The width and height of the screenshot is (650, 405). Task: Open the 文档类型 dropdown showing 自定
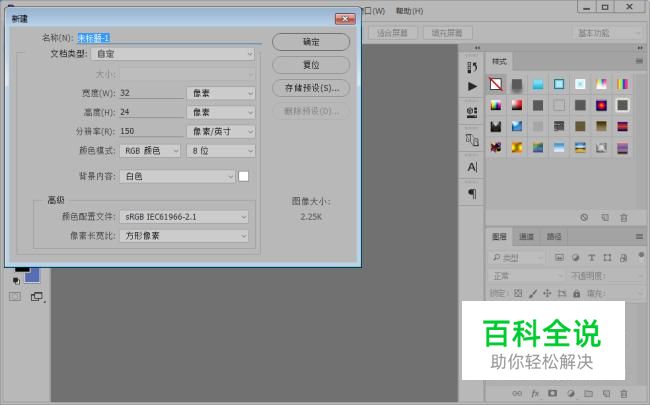click(173, 54)
